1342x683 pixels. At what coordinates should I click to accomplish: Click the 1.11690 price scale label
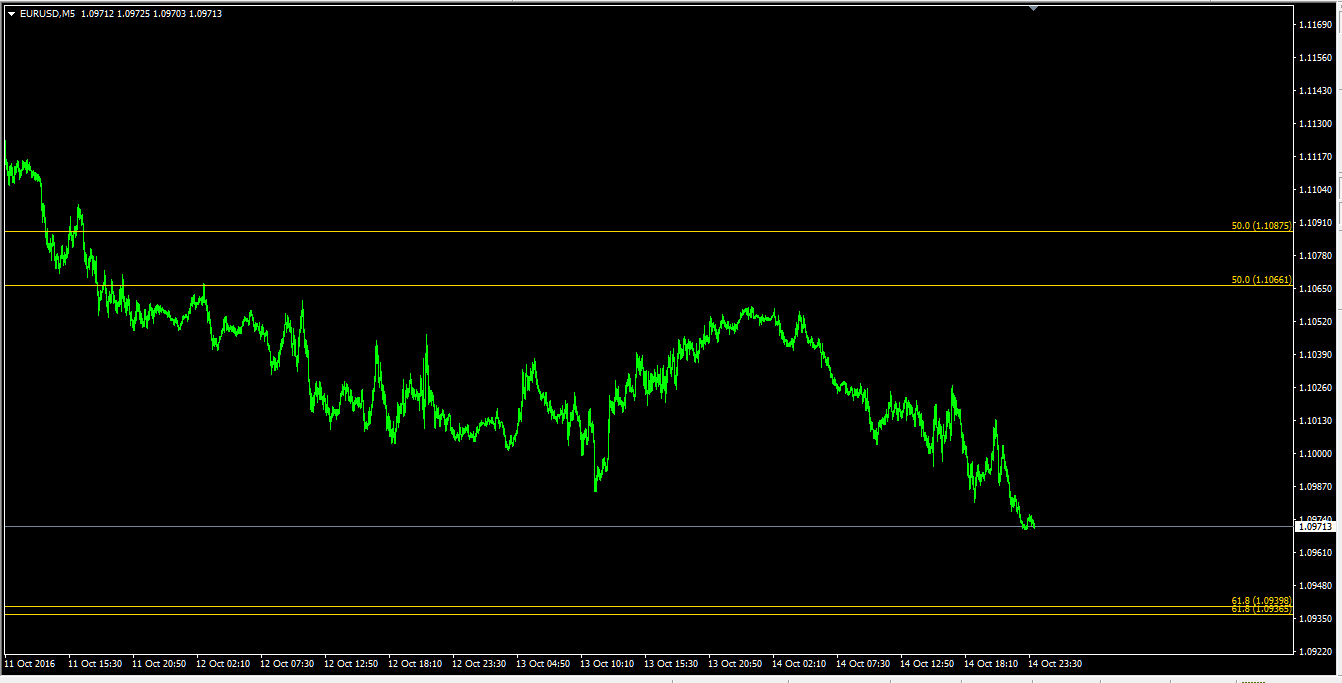point(1314,24)
